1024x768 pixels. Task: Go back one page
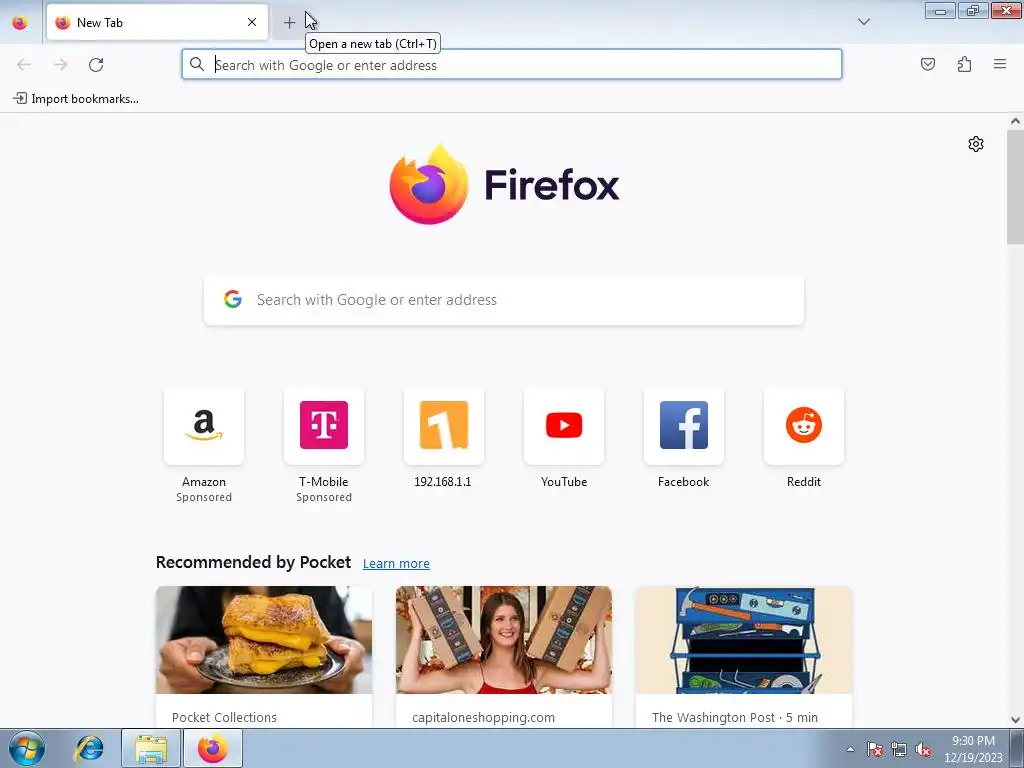tap(24, 65)
